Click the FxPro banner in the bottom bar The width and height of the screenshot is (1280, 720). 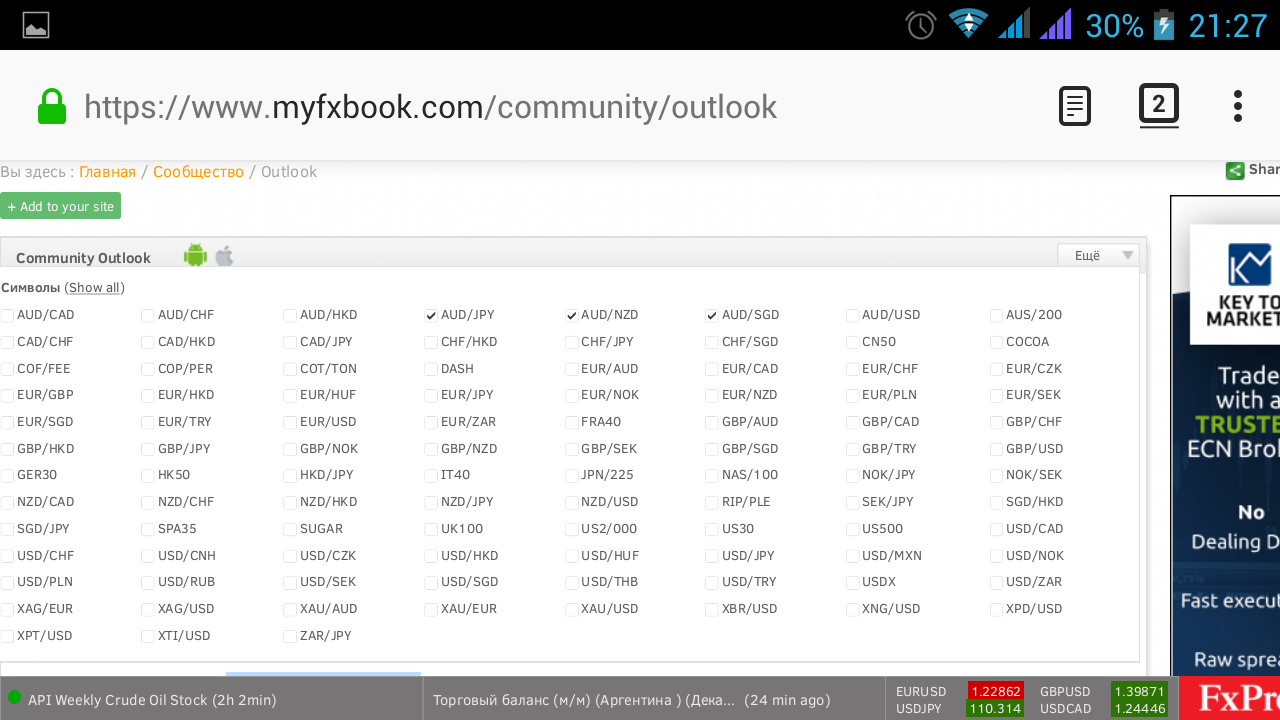tap(1230, 698)
